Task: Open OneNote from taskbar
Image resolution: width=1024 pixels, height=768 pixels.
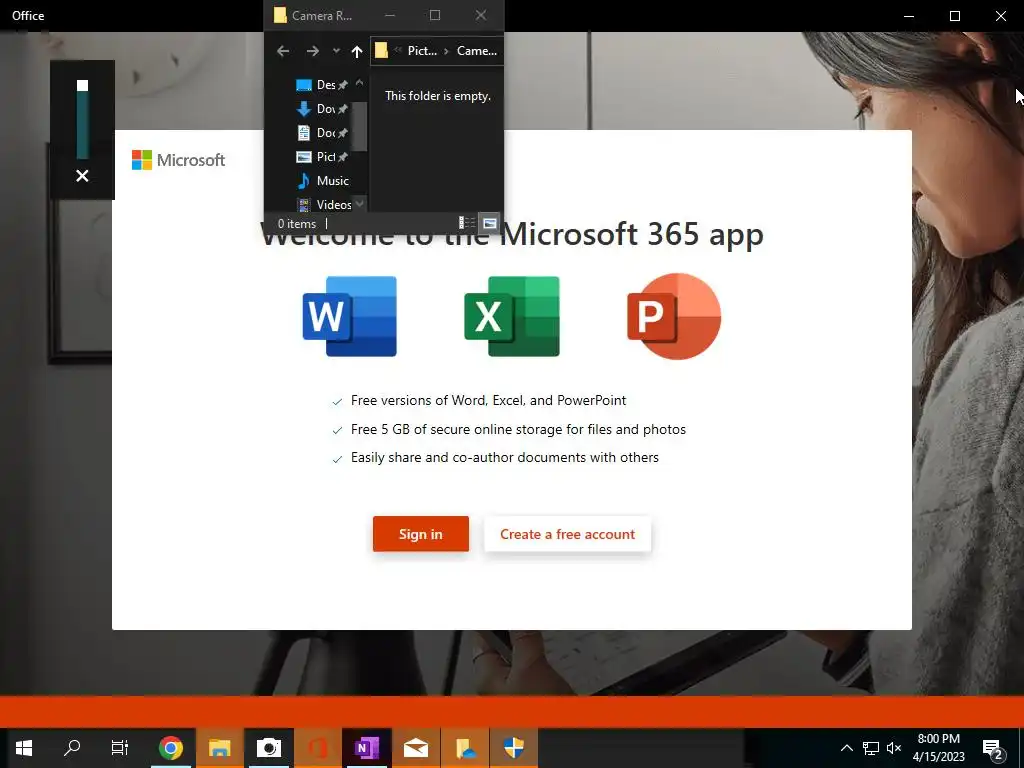Action: pyautogui.click(x=366, y=748)
